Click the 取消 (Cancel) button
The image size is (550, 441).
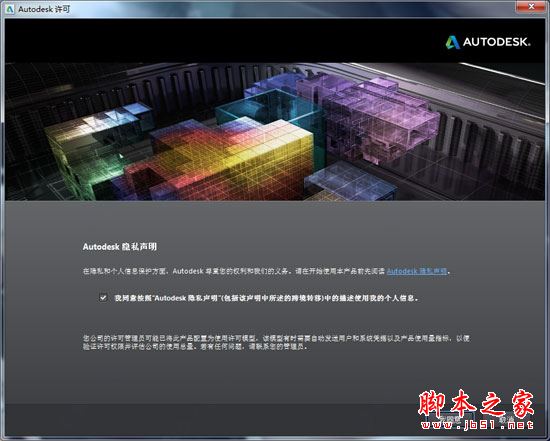(507, 419)
